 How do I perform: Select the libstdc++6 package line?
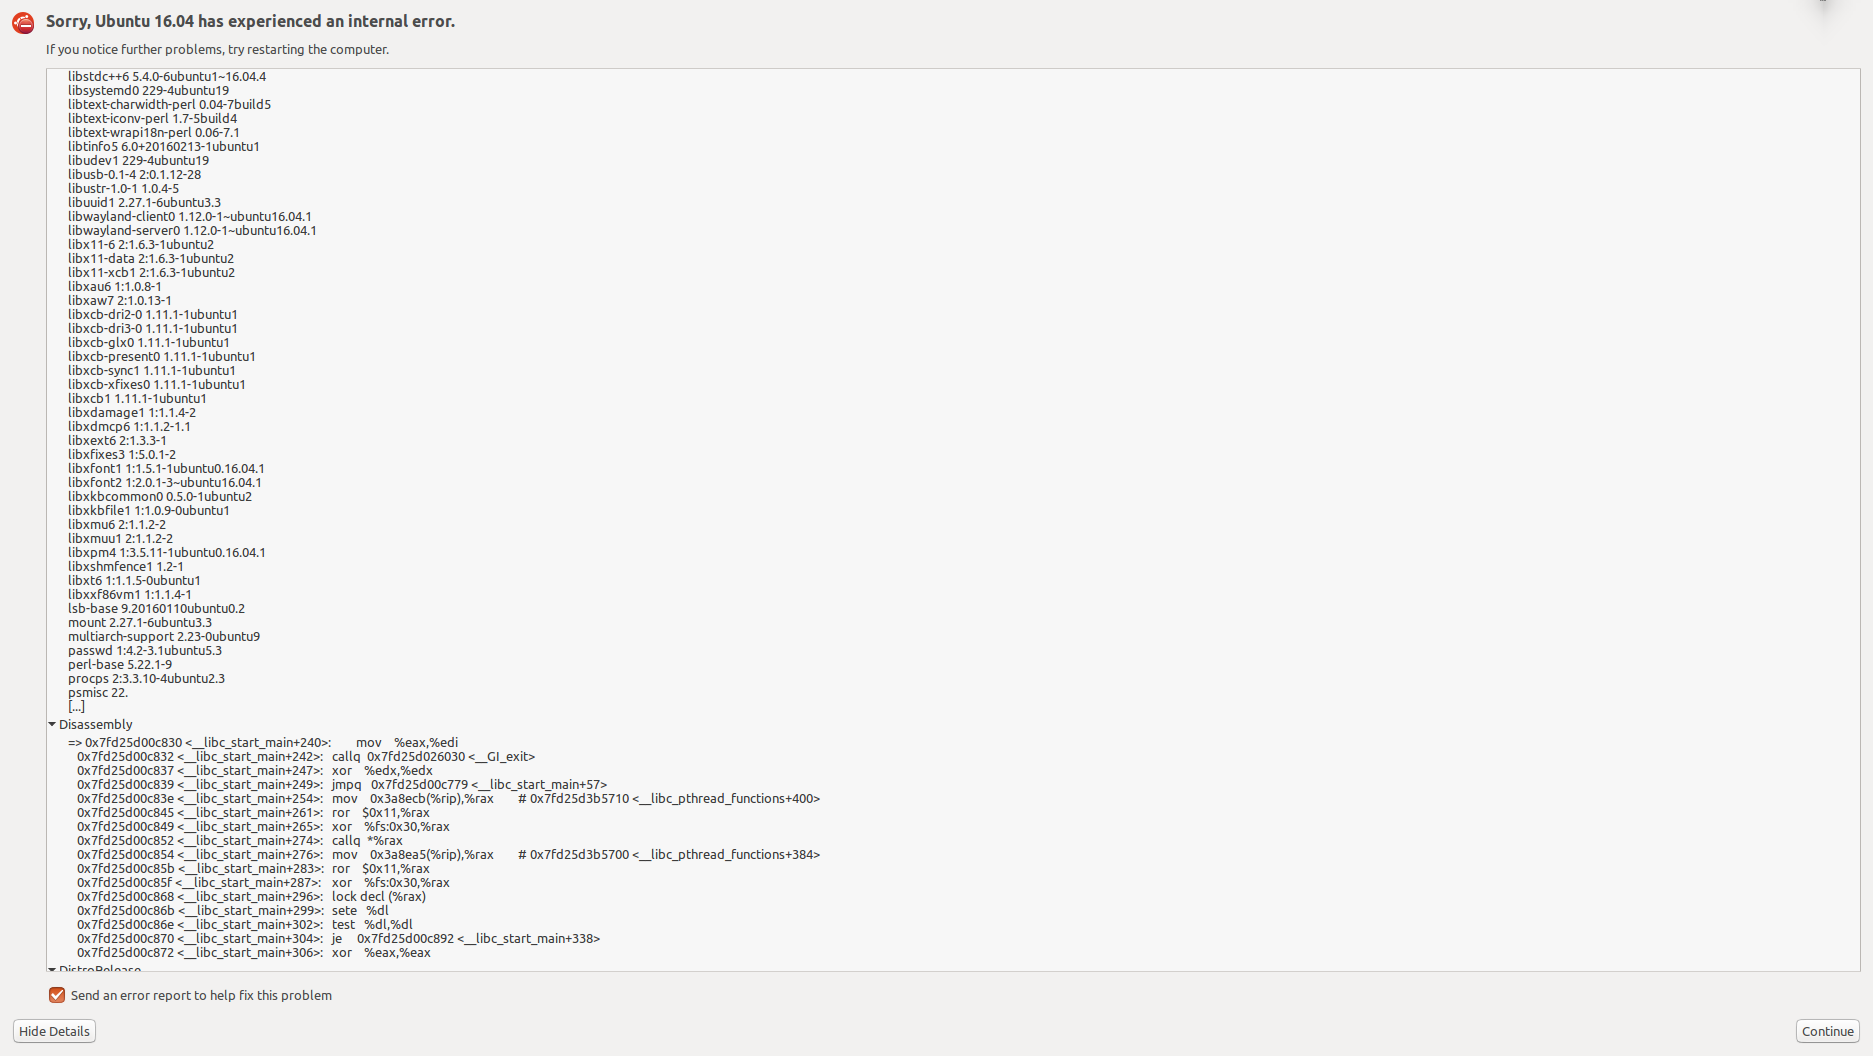pyautogui.click(x=166, y=76)
